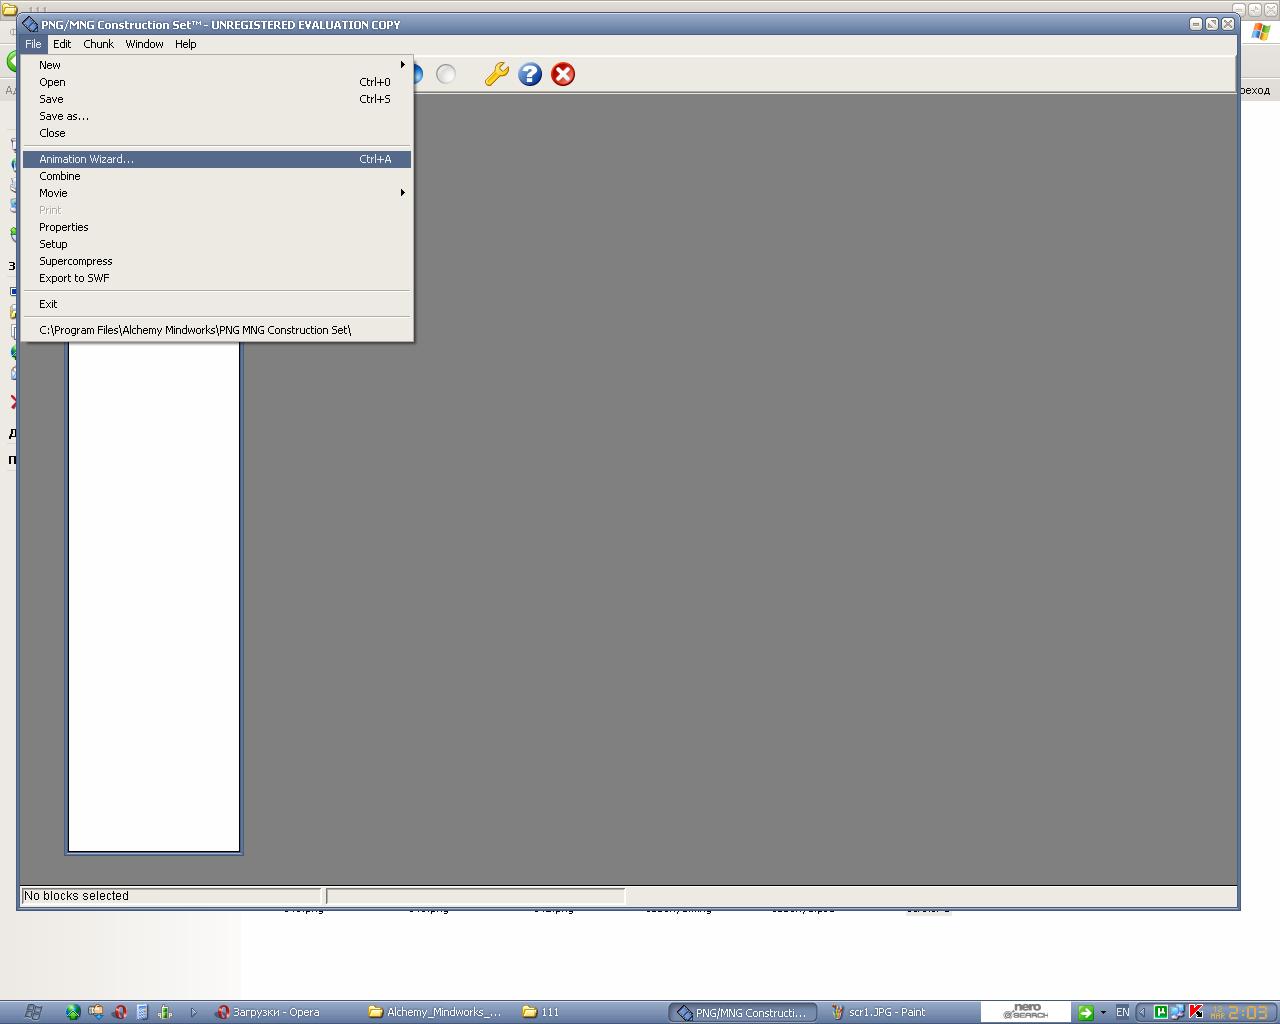Click the File menu bar item
Image resolution: width=1280 pixels, height=1024 pixels.
tap(33, 44)
